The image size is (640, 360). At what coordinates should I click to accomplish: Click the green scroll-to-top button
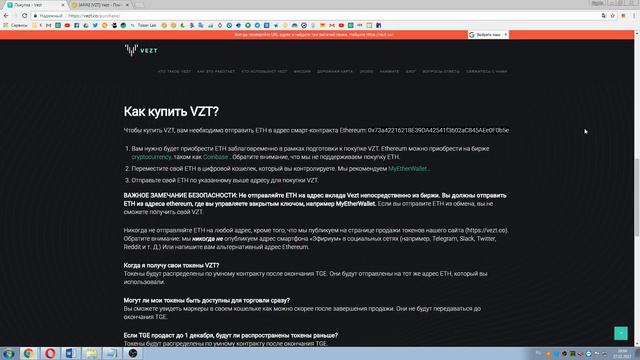[x=621, y=333]
